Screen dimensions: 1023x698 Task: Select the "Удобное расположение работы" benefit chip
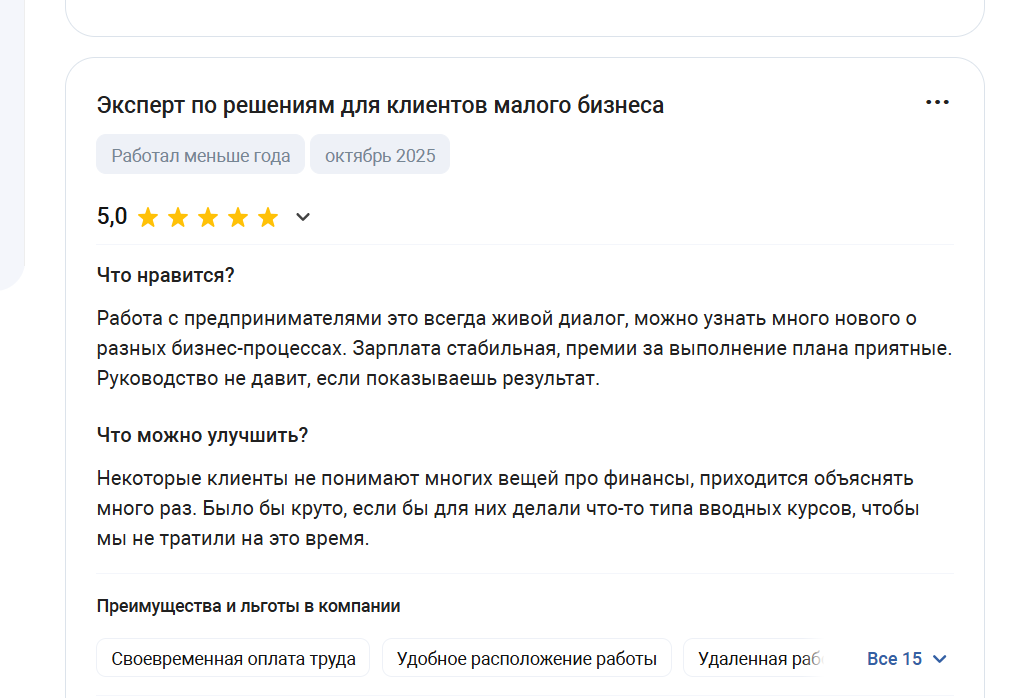(526, 659)
